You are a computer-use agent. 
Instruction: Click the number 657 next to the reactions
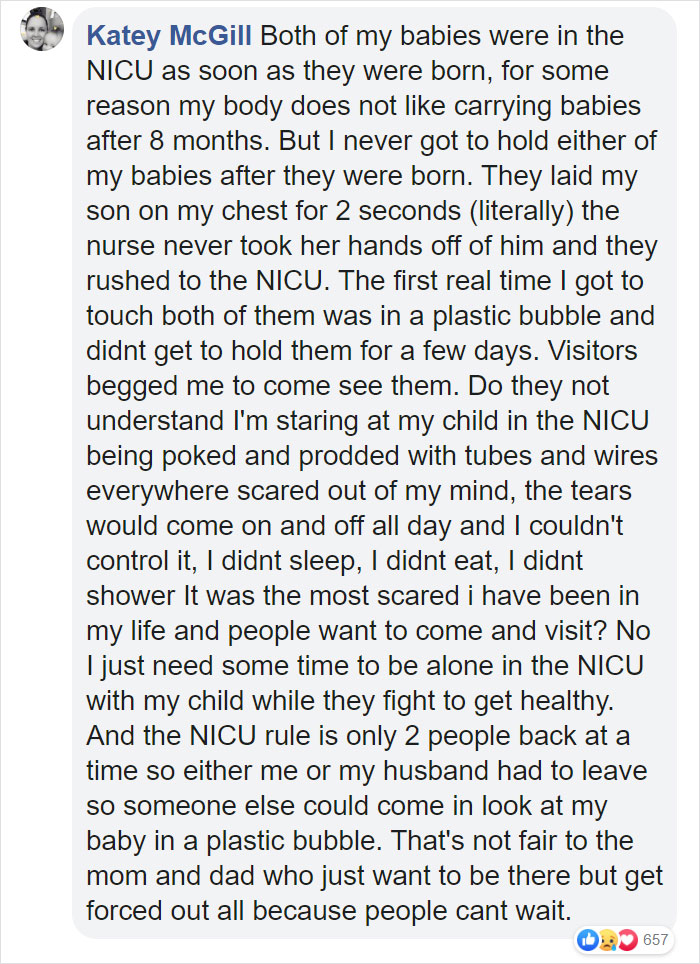656,938
